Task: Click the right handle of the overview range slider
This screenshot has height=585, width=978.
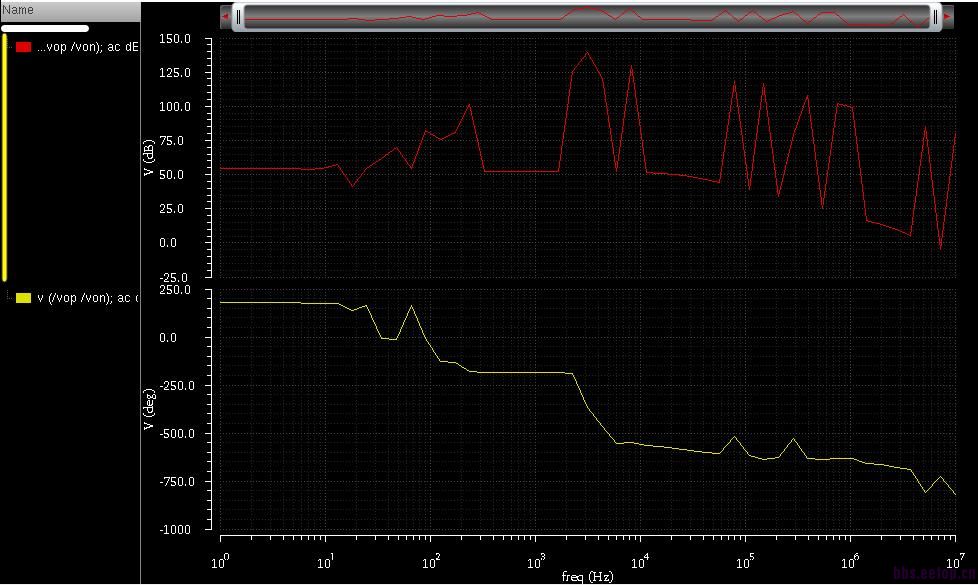Action: pos(935,17)
